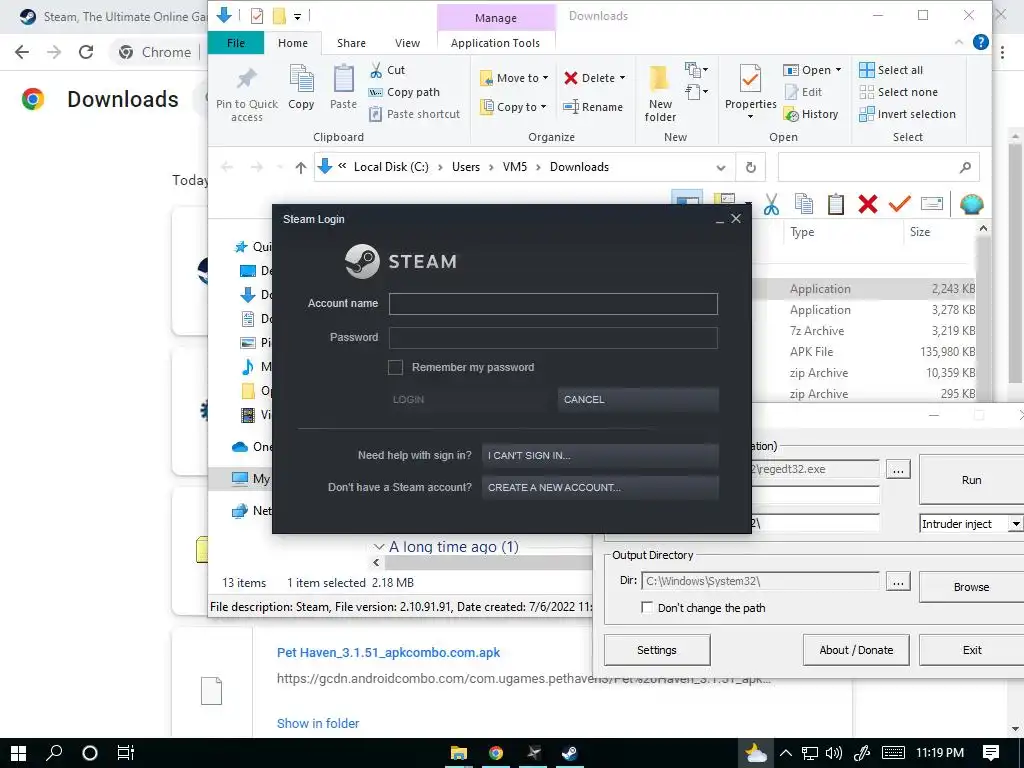Image resolution: width=1024 pixels, height=768 pixels.
Task: Click Select none in the ribbon
Action: click(x=898, y=92)
